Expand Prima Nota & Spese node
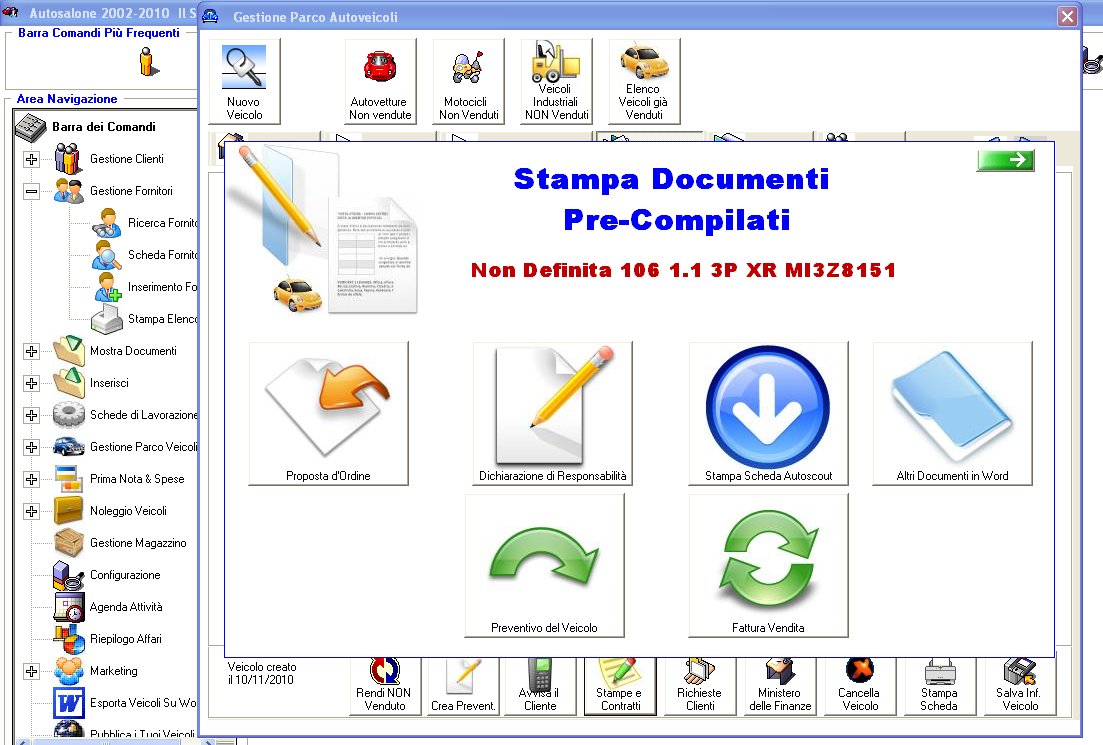Screen dimensions: 1103x745 32,479
